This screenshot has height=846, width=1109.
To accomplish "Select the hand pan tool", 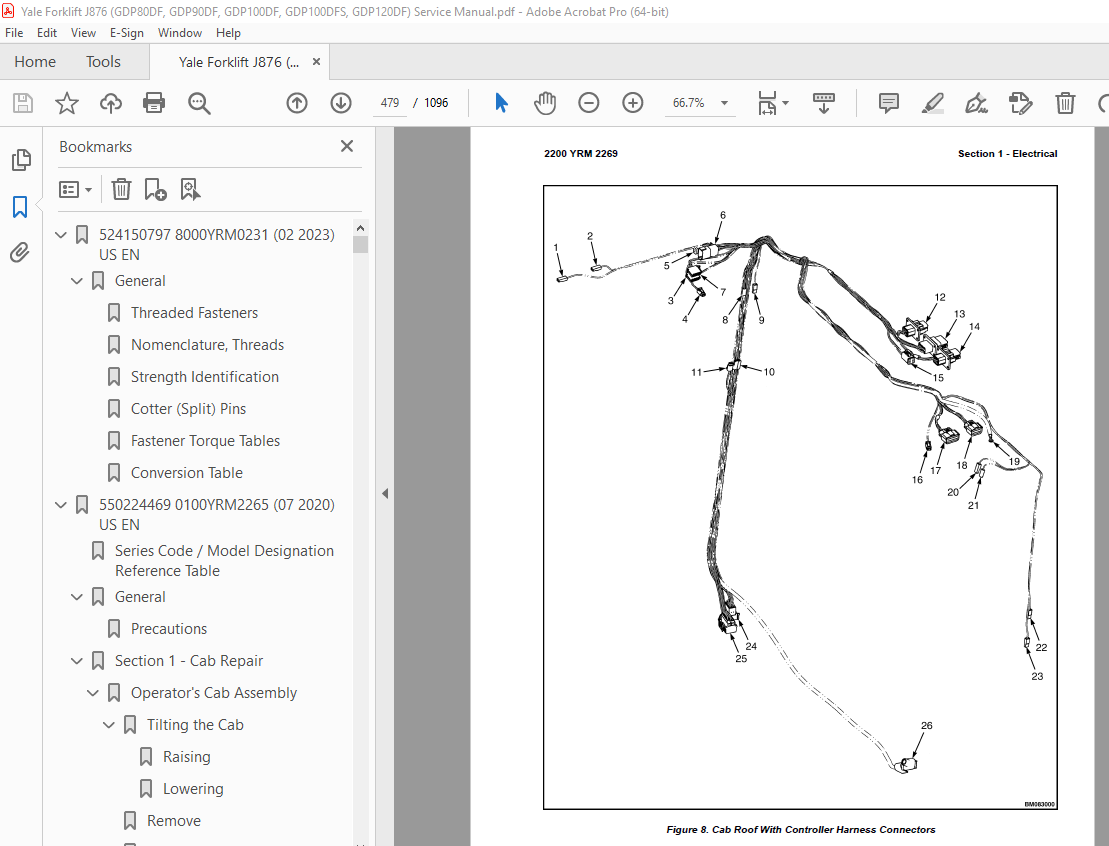I will tap(545, 103).
